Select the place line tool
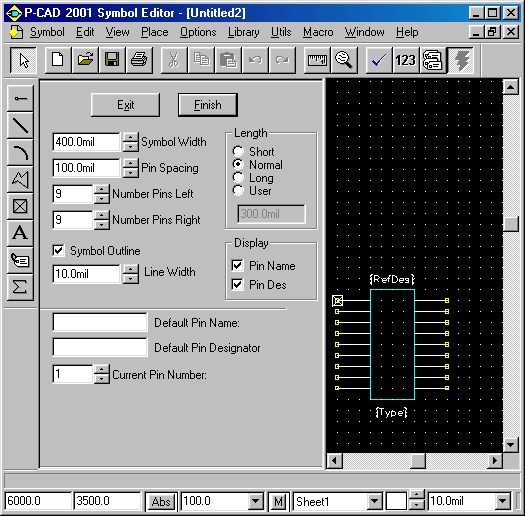This screenshot has width=525, height=516. [20, 125]
